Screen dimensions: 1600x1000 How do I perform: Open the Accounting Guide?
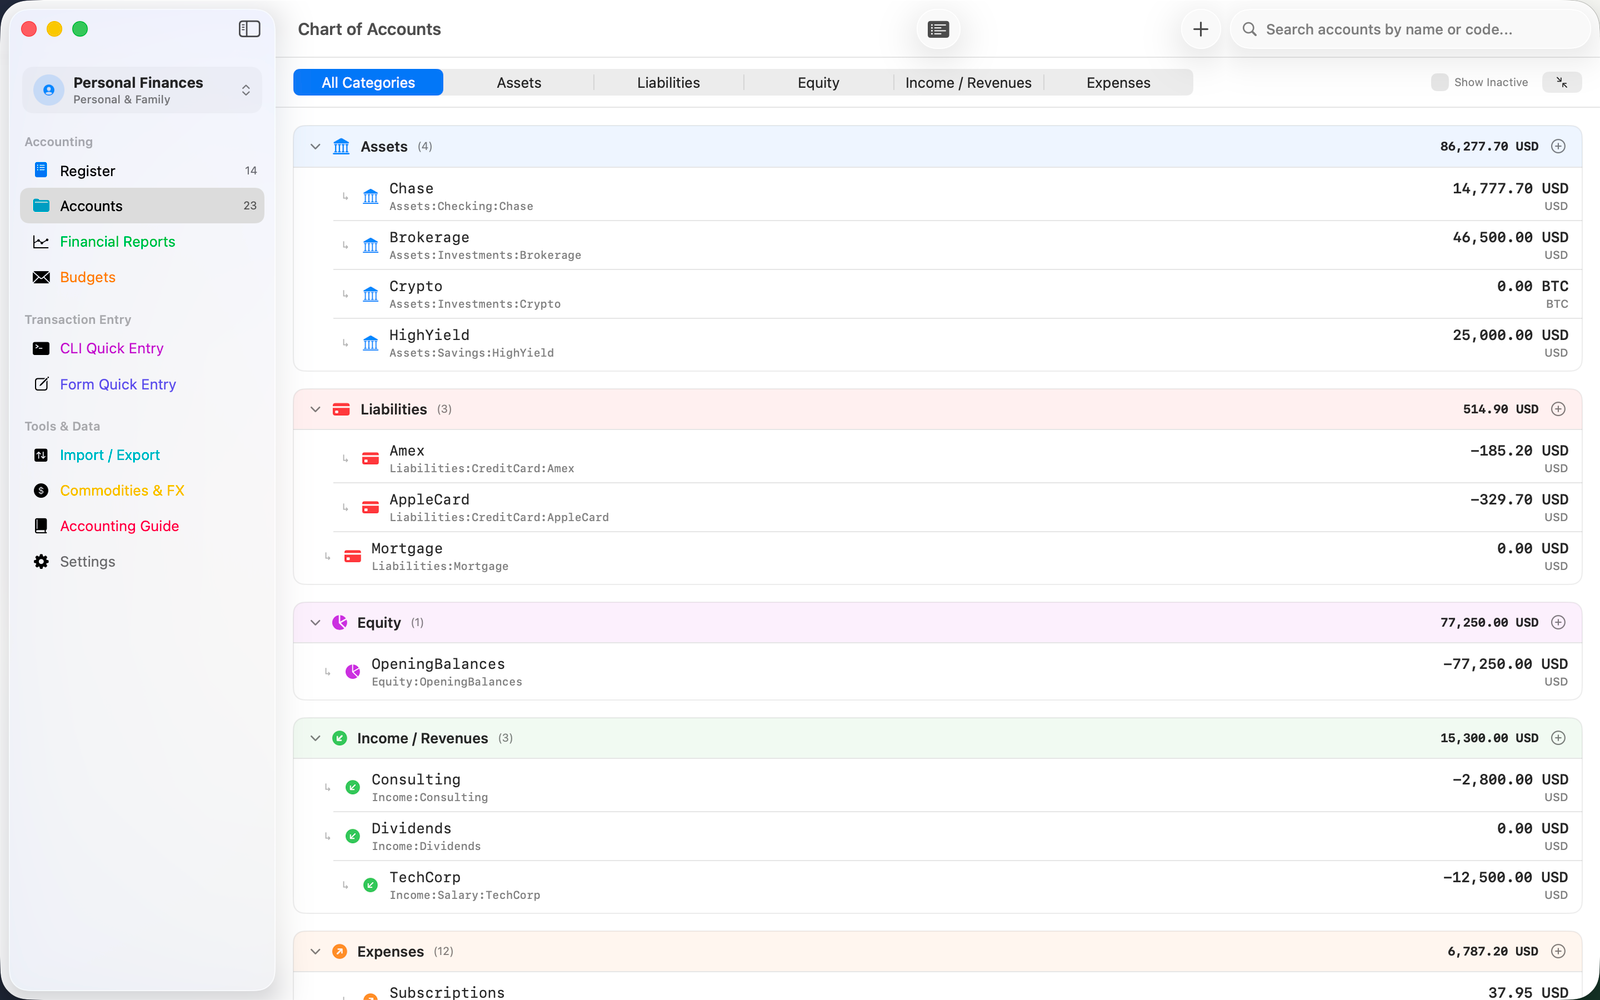(x=142, y=526)
